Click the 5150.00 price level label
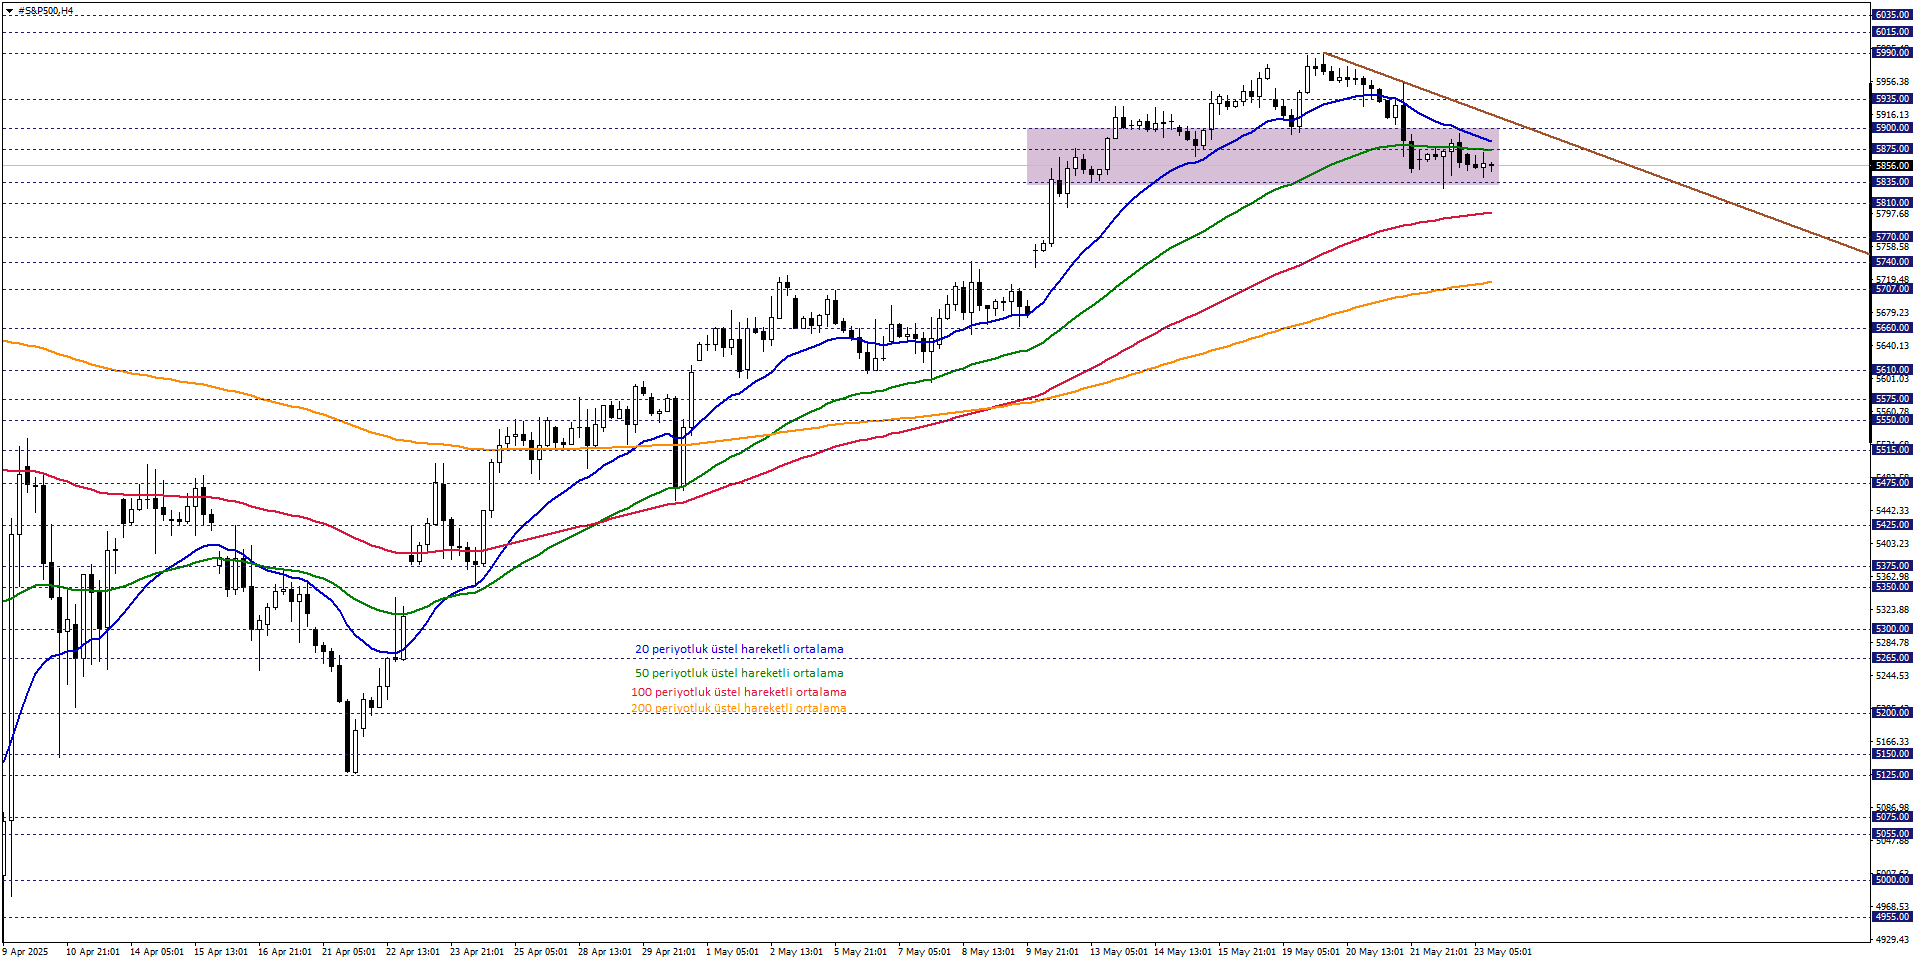This screenshot has width=1916, height=963. (1892, 754)
